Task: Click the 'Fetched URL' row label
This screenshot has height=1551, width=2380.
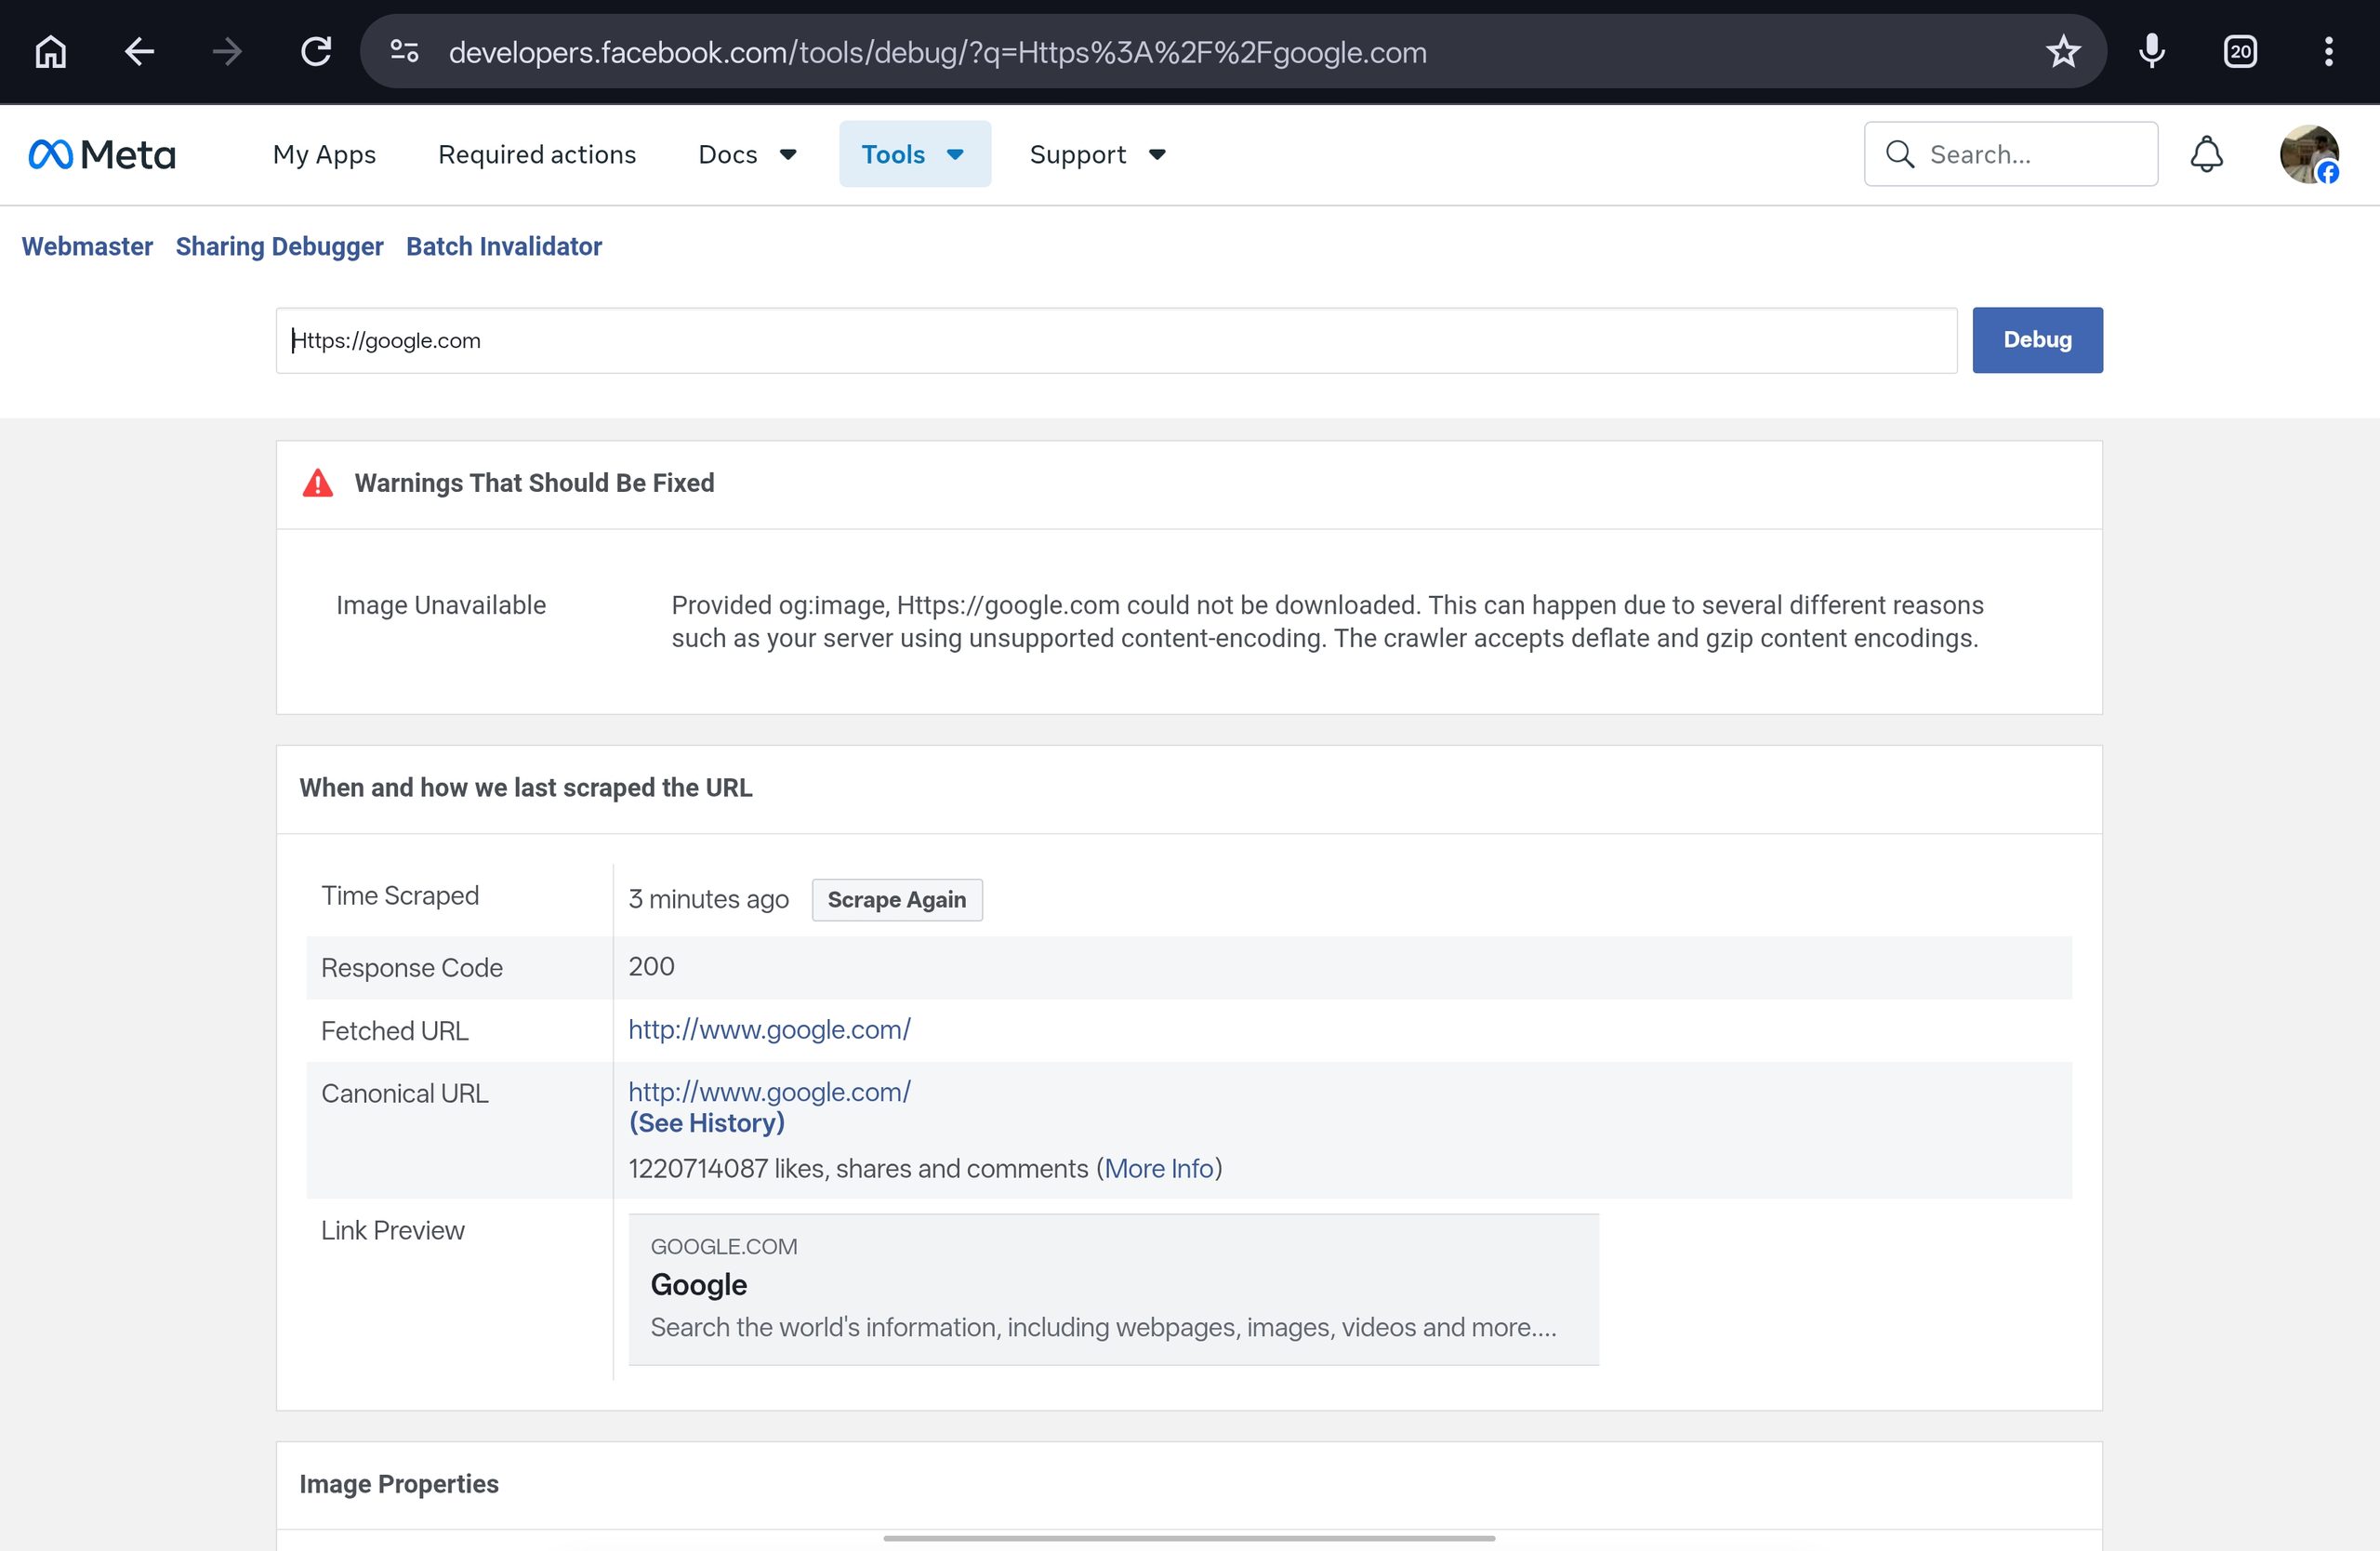Action: (395, 1030)
